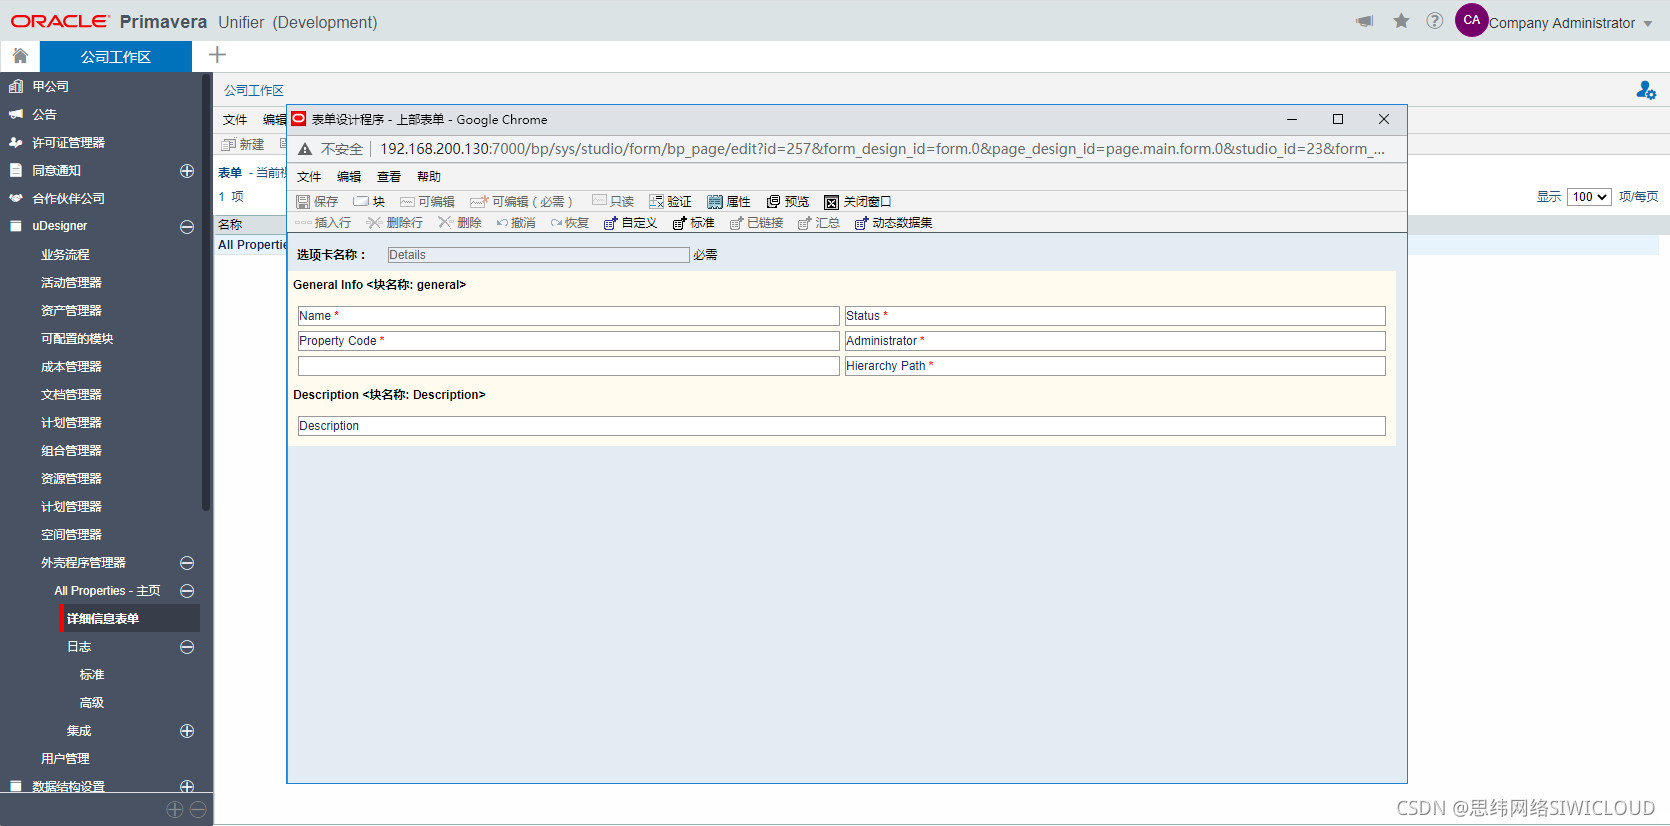Click the browser address bar URL

pyautogui.click(x=882, y=149)
